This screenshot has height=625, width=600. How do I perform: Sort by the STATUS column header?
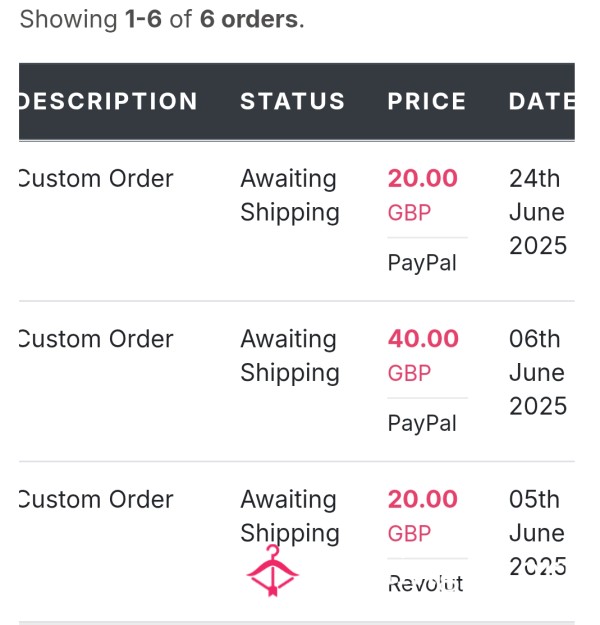(x=293, y=101)
